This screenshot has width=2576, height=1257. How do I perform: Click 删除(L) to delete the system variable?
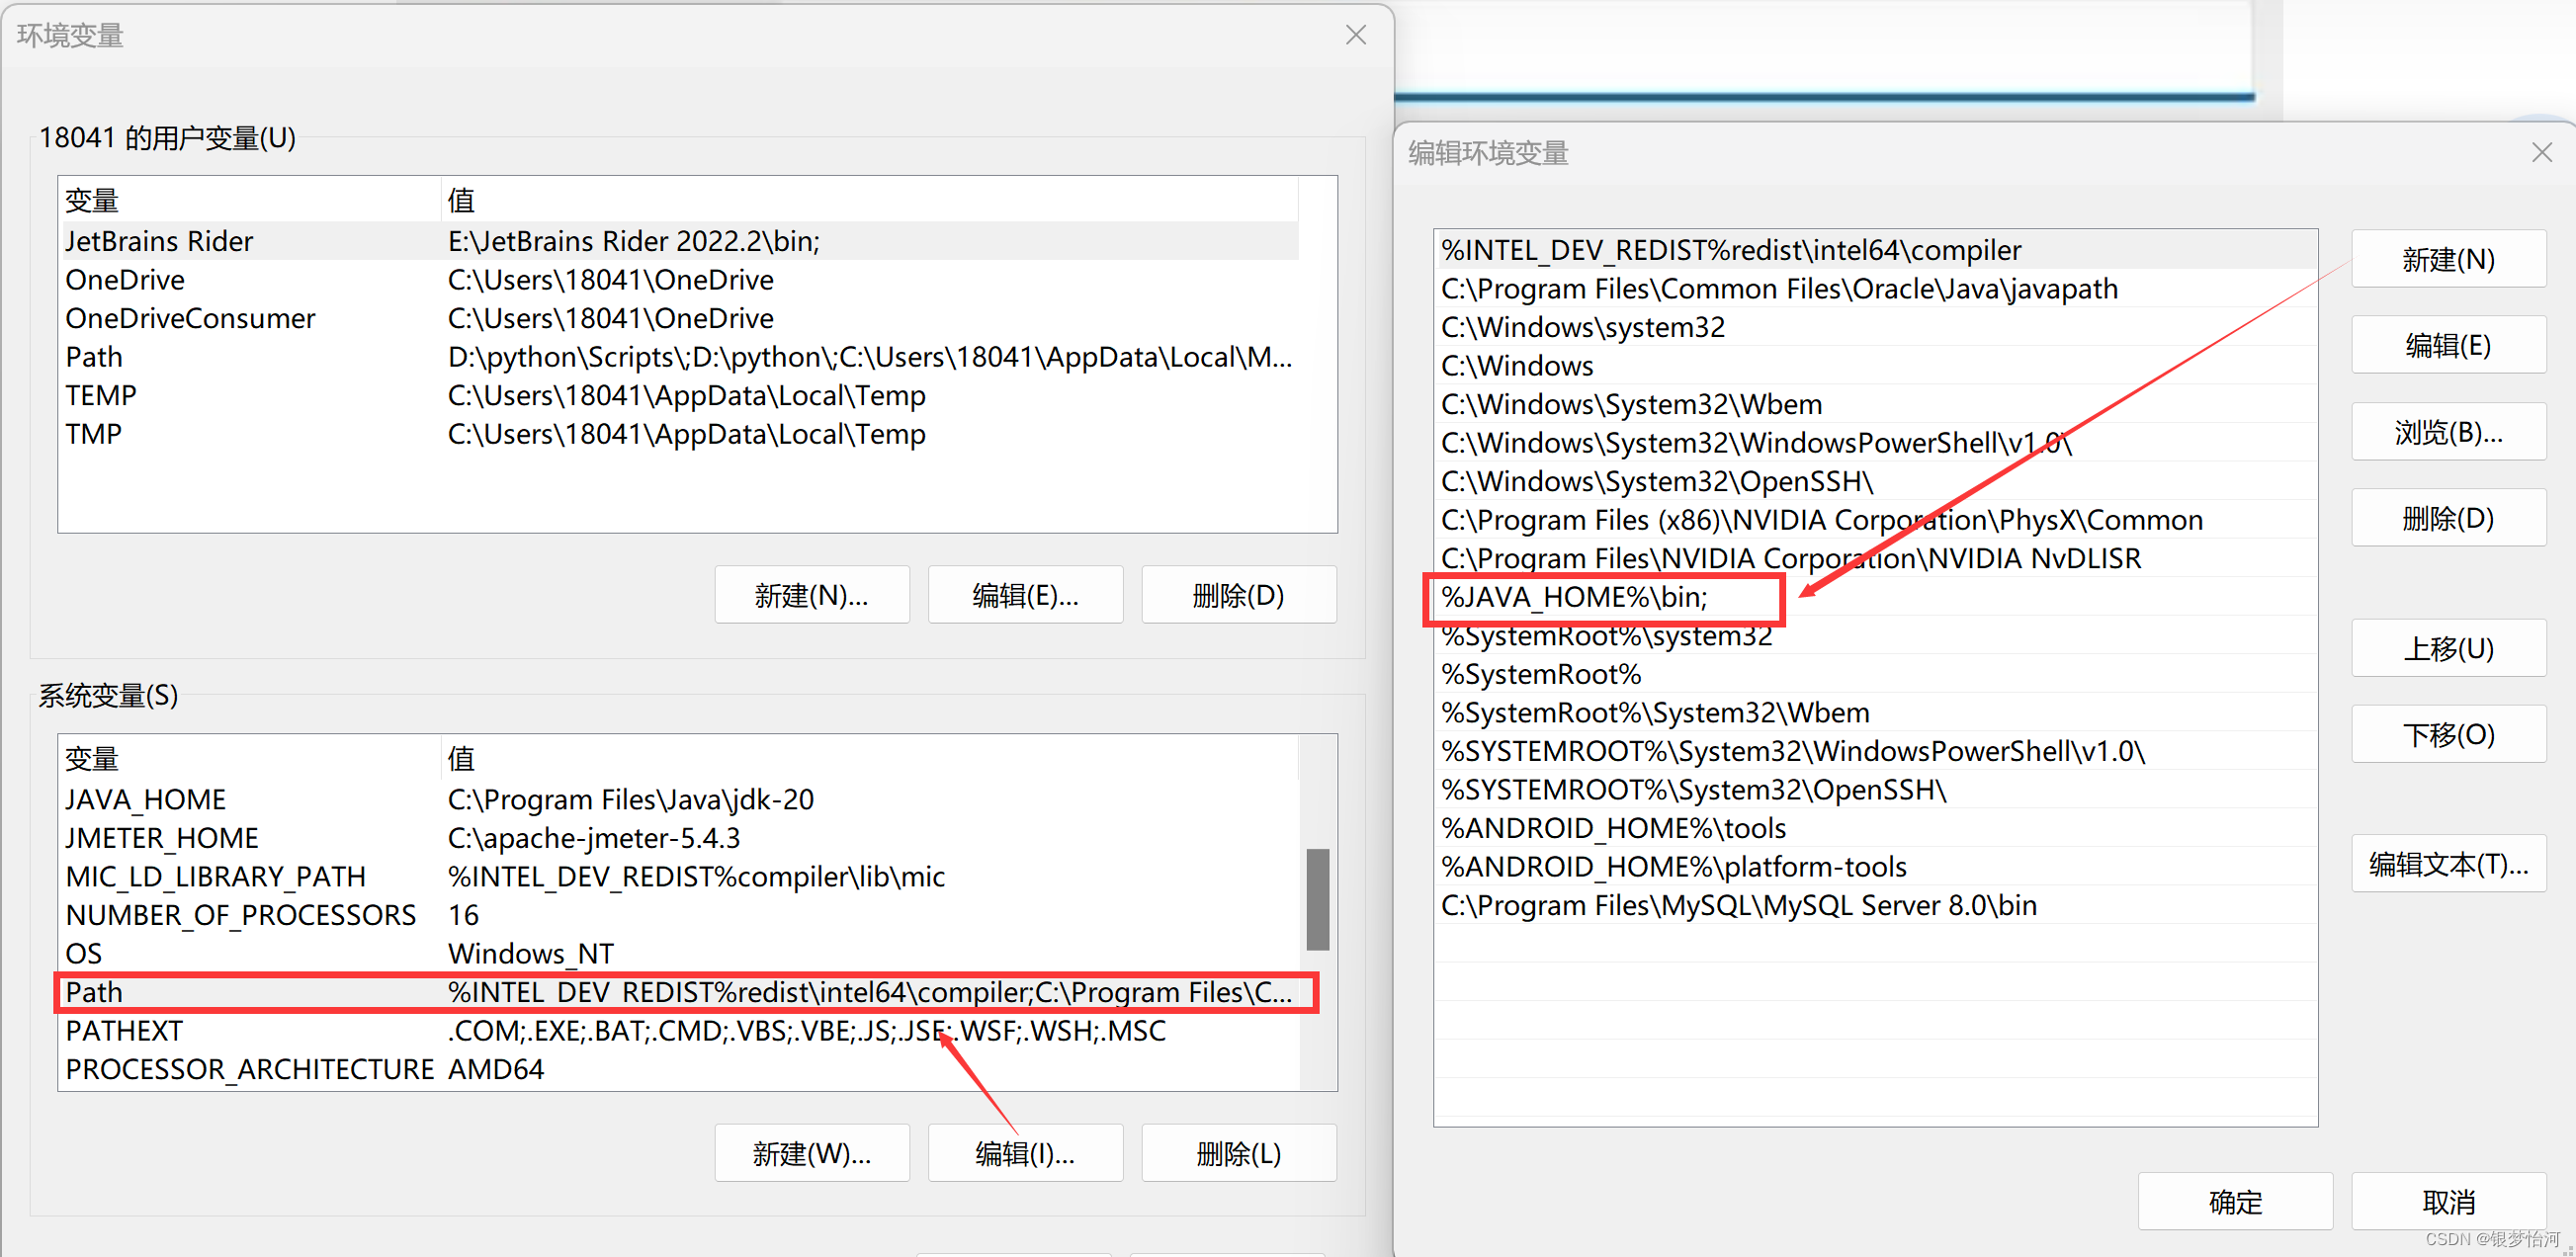1238,1152
